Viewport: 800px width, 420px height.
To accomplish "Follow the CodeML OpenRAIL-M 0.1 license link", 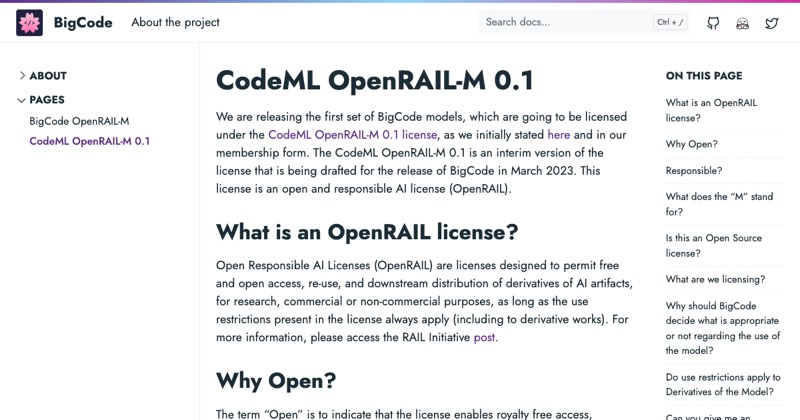I will coord(353,135).
